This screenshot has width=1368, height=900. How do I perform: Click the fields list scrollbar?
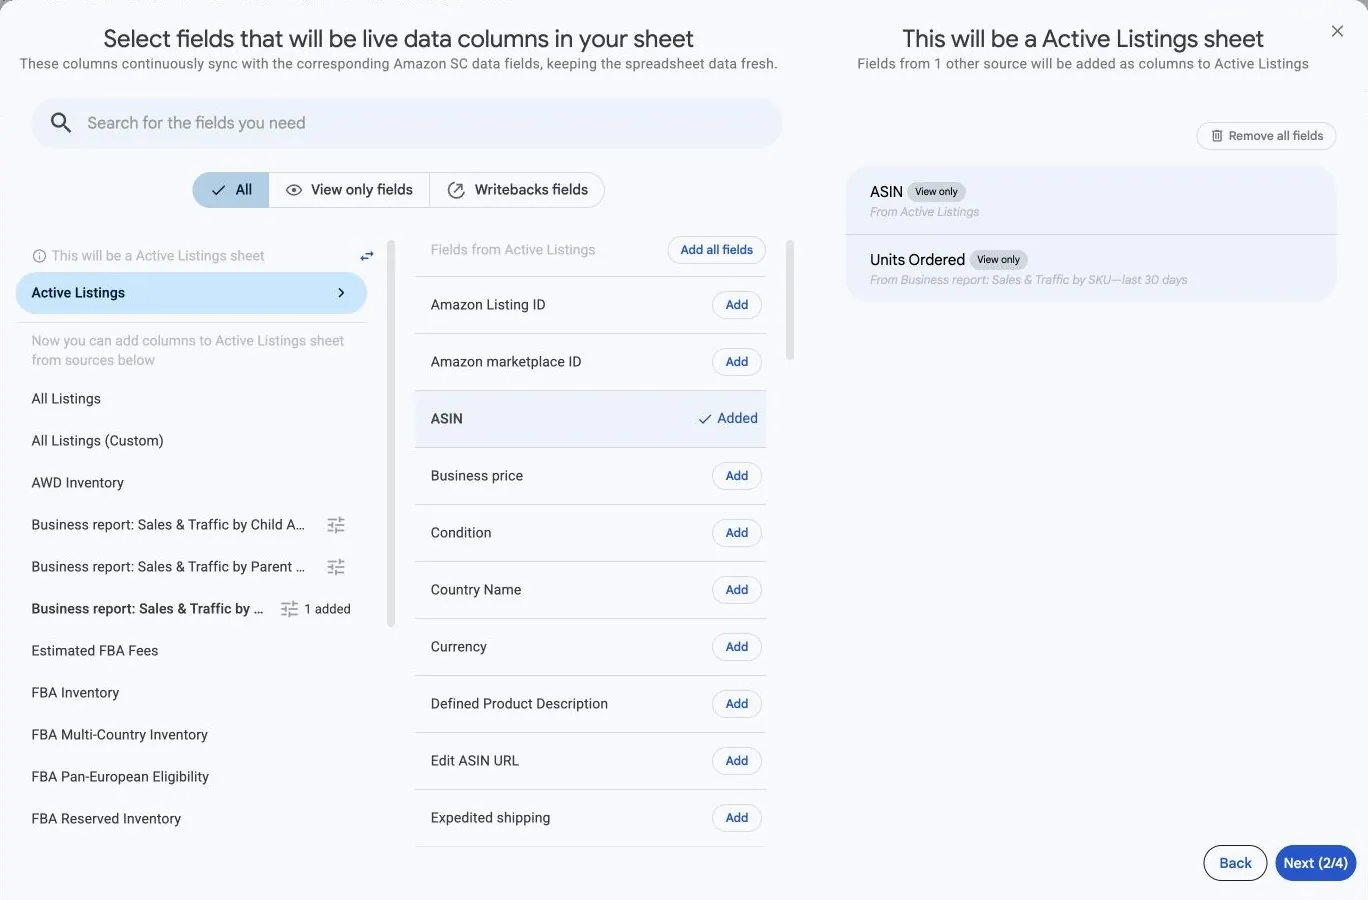(x=790, y=300)
